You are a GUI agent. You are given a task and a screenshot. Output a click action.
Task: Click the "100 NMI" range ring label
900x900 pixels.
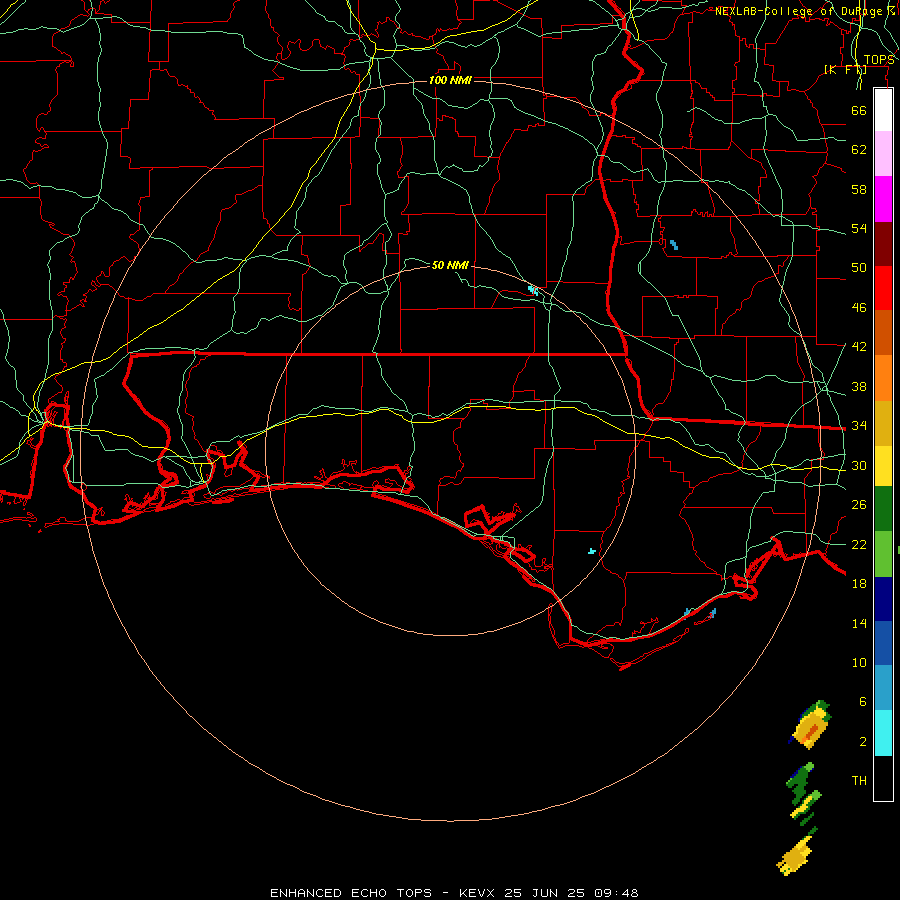click(x=450, y=80)
